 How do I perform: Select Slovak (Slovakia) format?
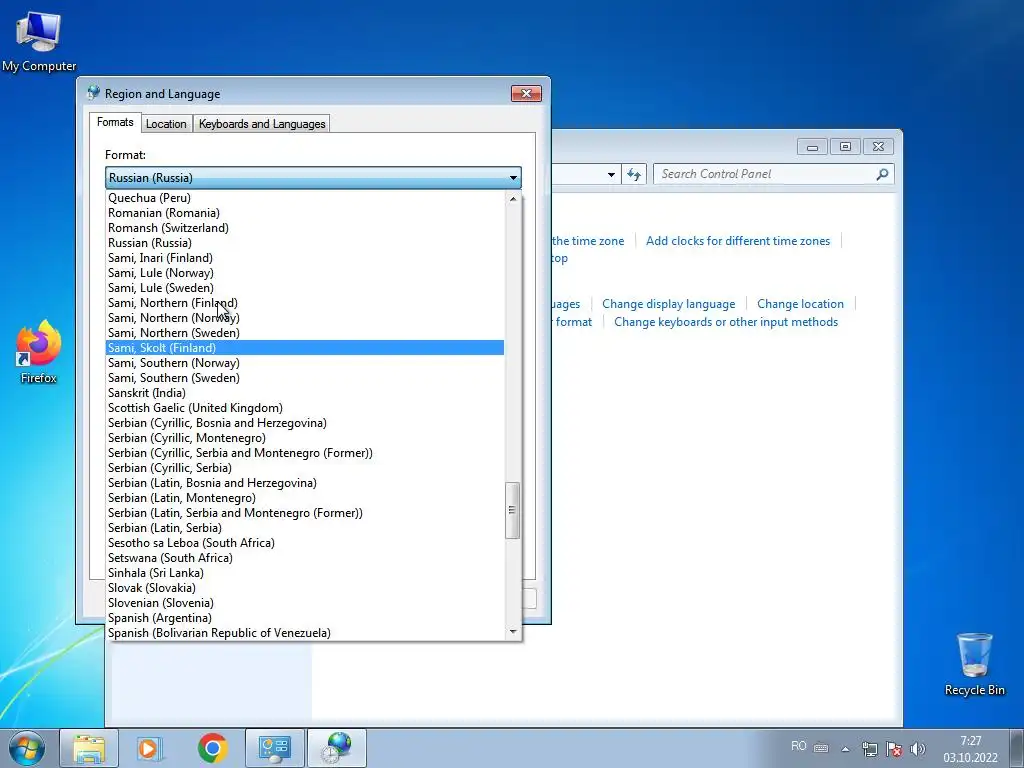click(x=305, y=588)
